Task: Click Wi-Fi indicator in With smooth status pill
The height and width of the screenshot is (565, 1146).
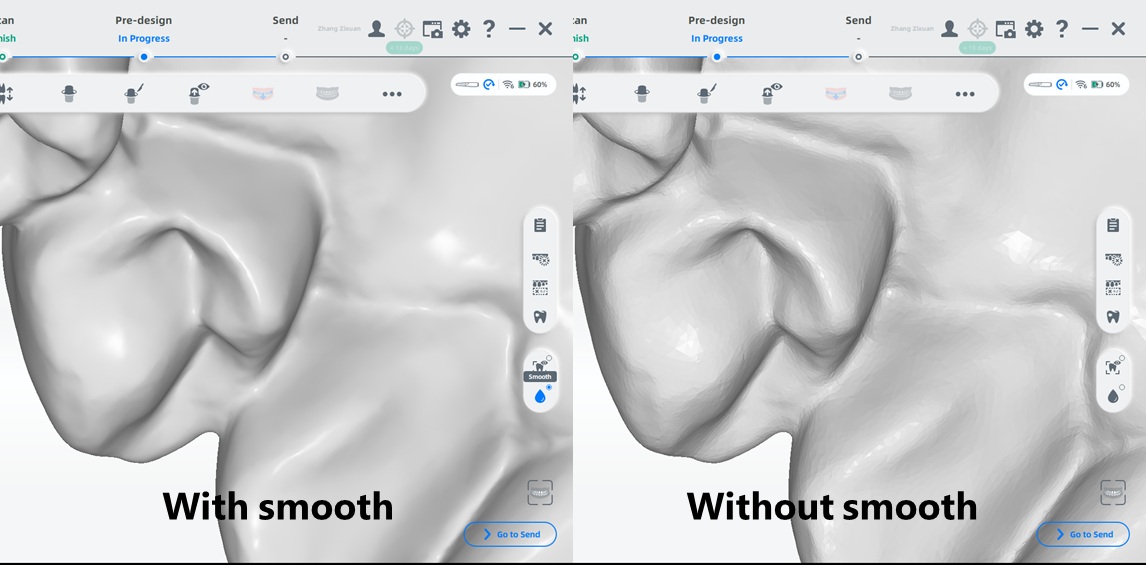Action: pyautogui.click(x=508, y=85)
